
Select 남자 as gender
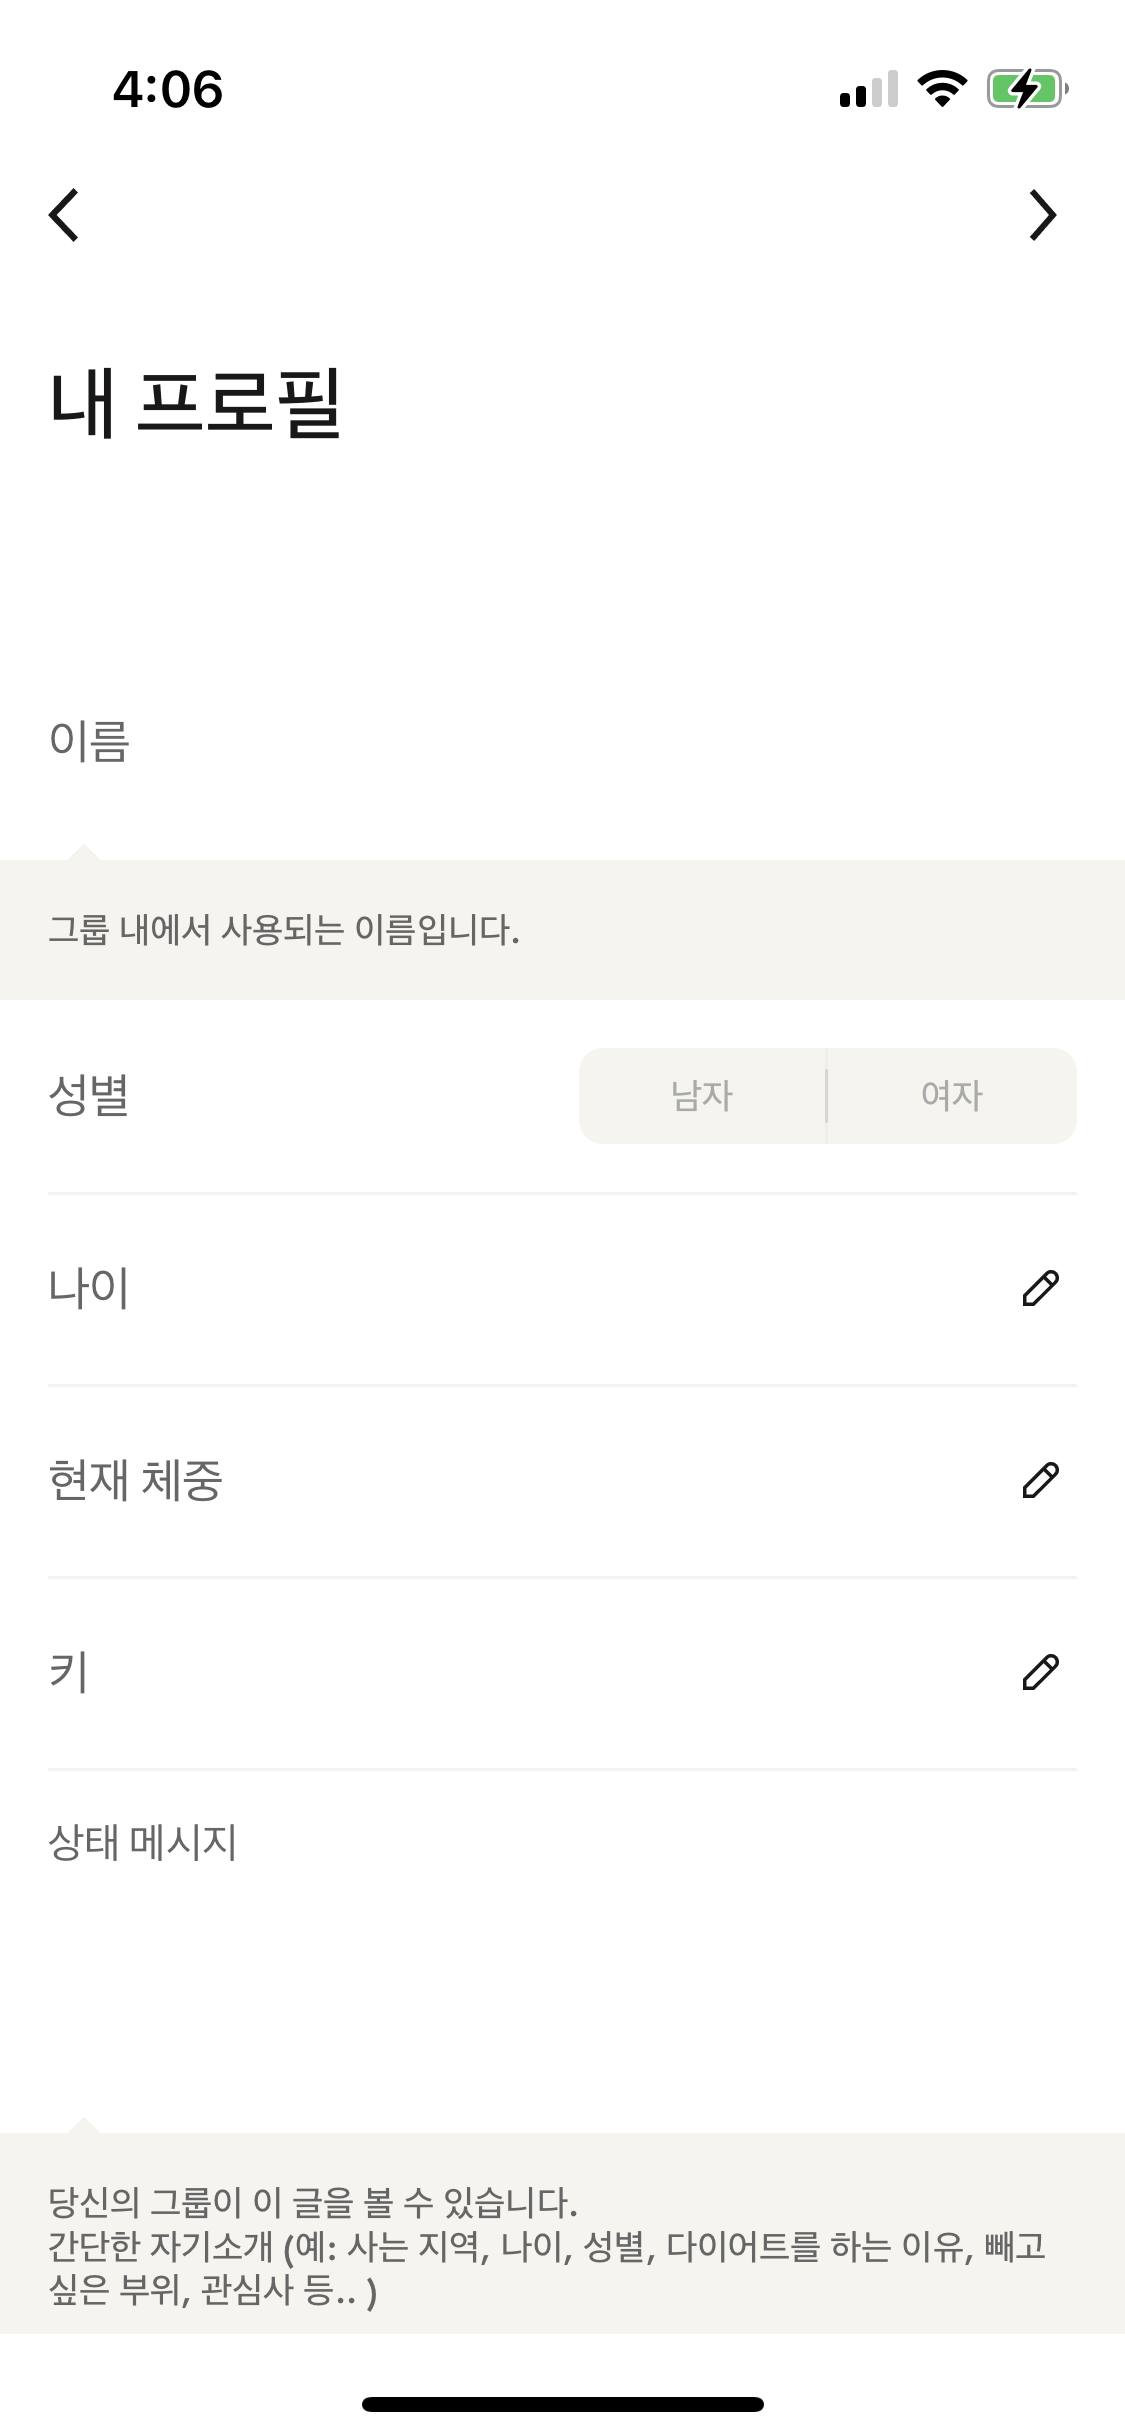click(703, 1096)
